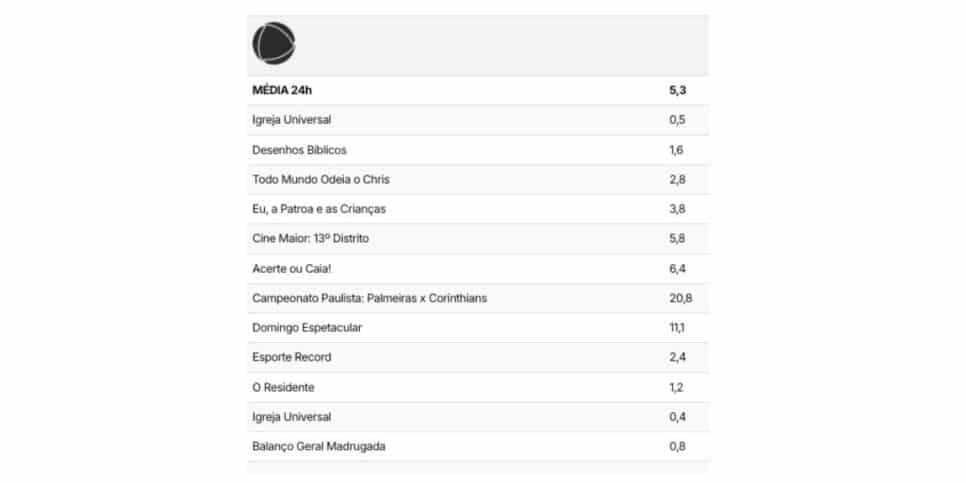Click the first Igreja Universal row
This screenshot has width=966, height=483.
point(478,120)
